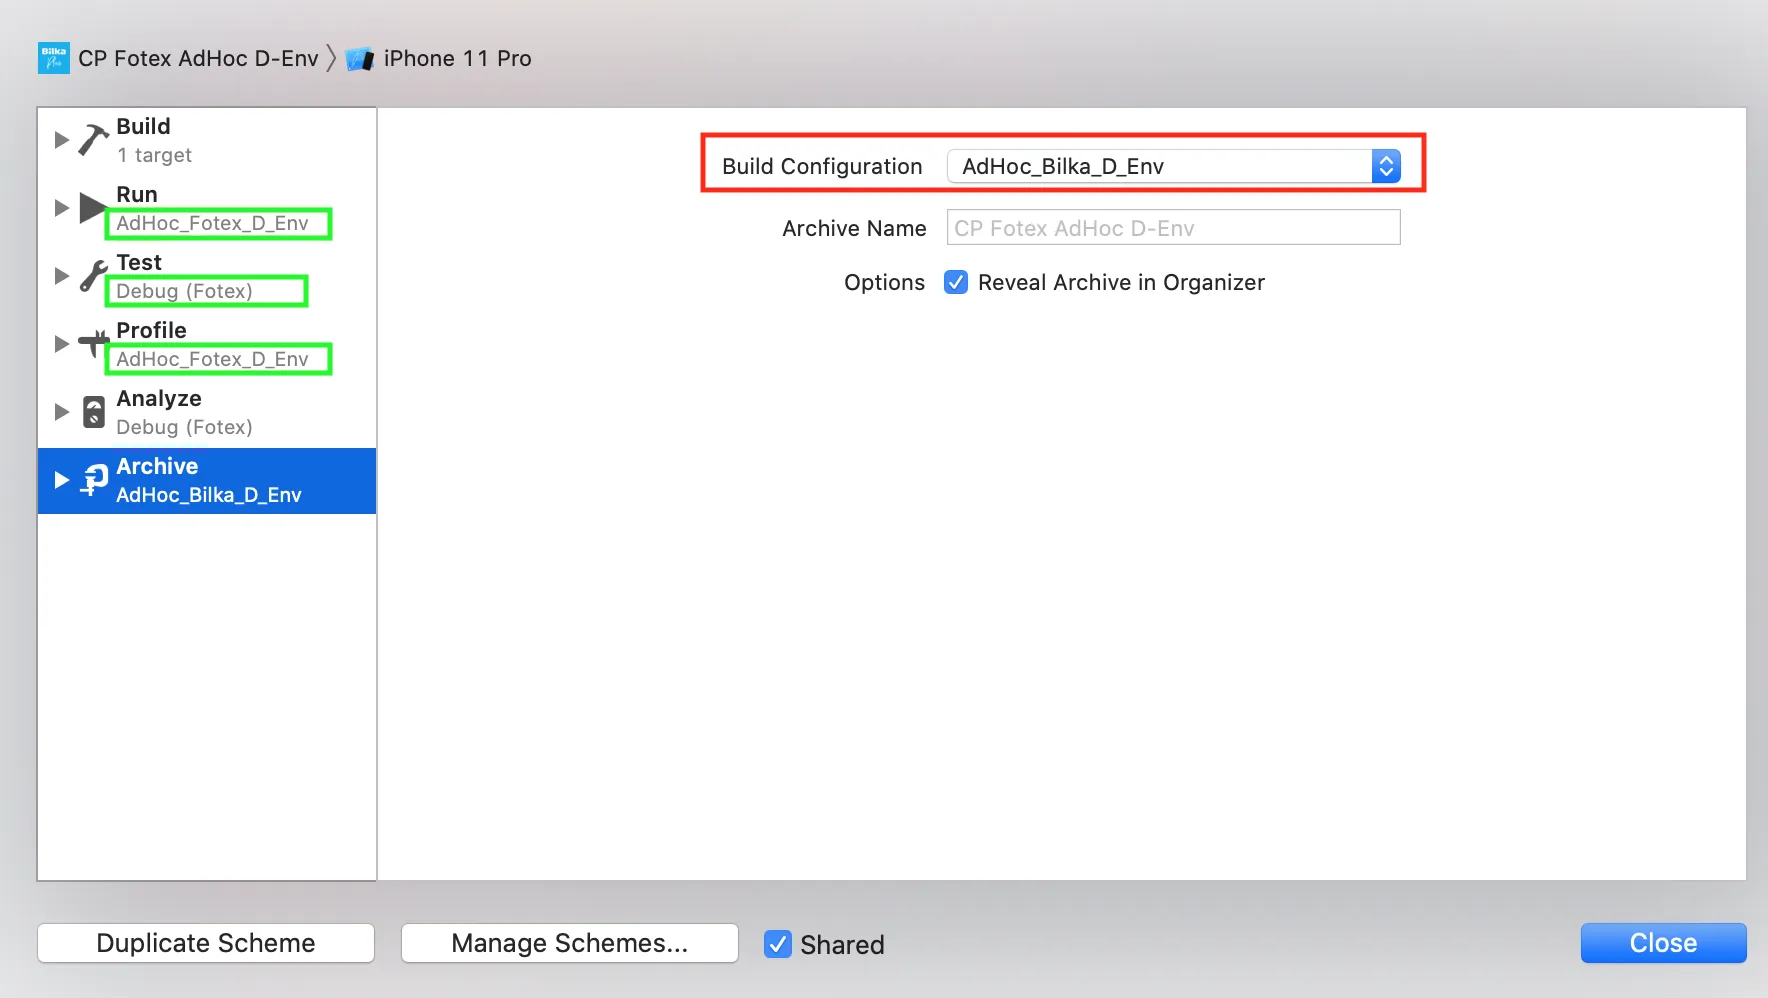Click Debug (Fotex) text under Test
This screenshot has width=1768, height=998.
coord(184,291)
